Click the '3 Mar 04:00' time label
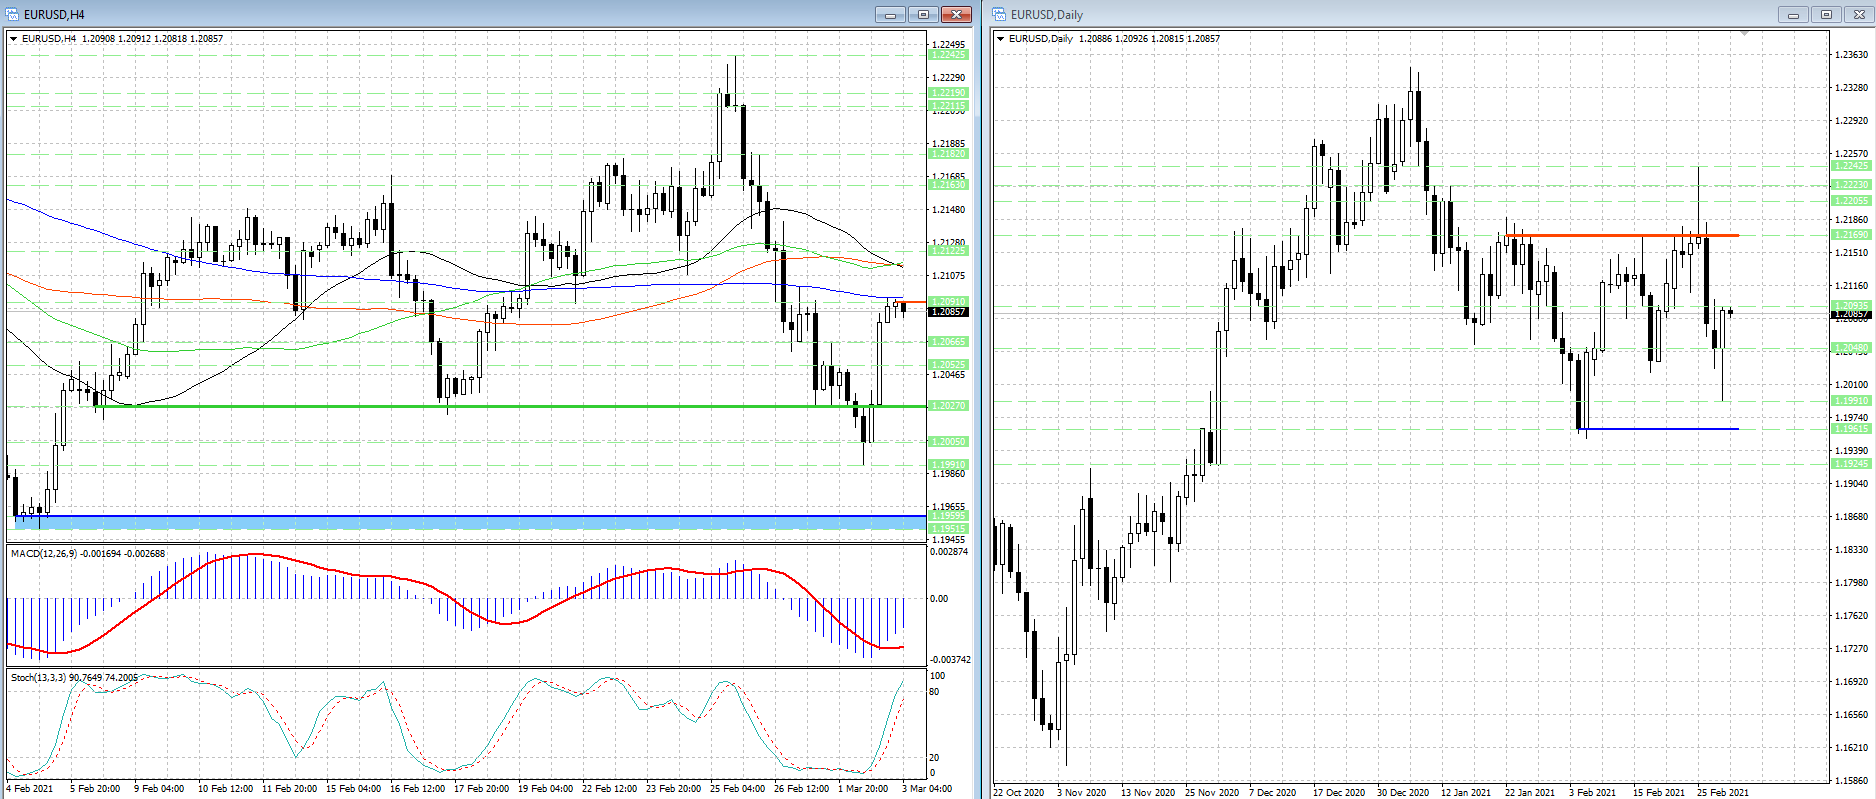Image resolution: width=1876 pixels, height=799 pixels. (927, 789)
